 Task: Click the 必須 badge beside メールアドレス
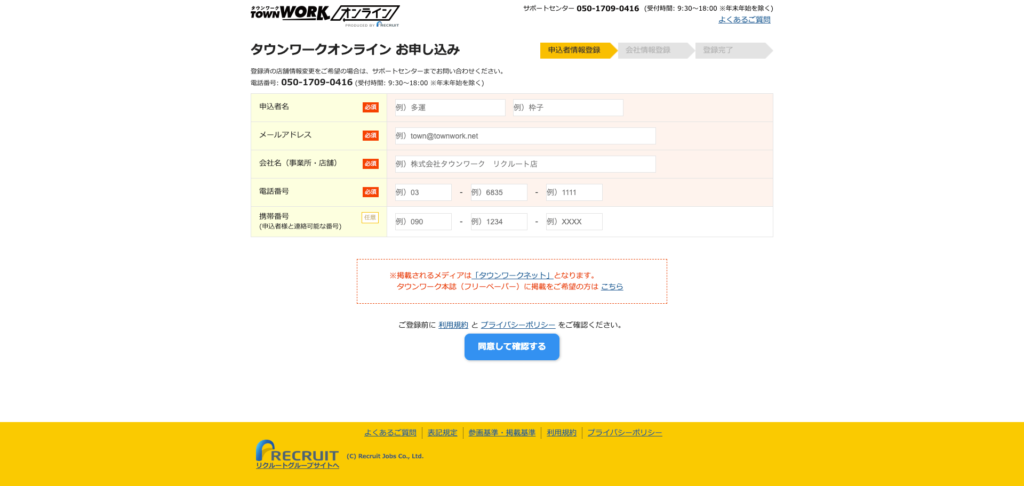(370, 136)
